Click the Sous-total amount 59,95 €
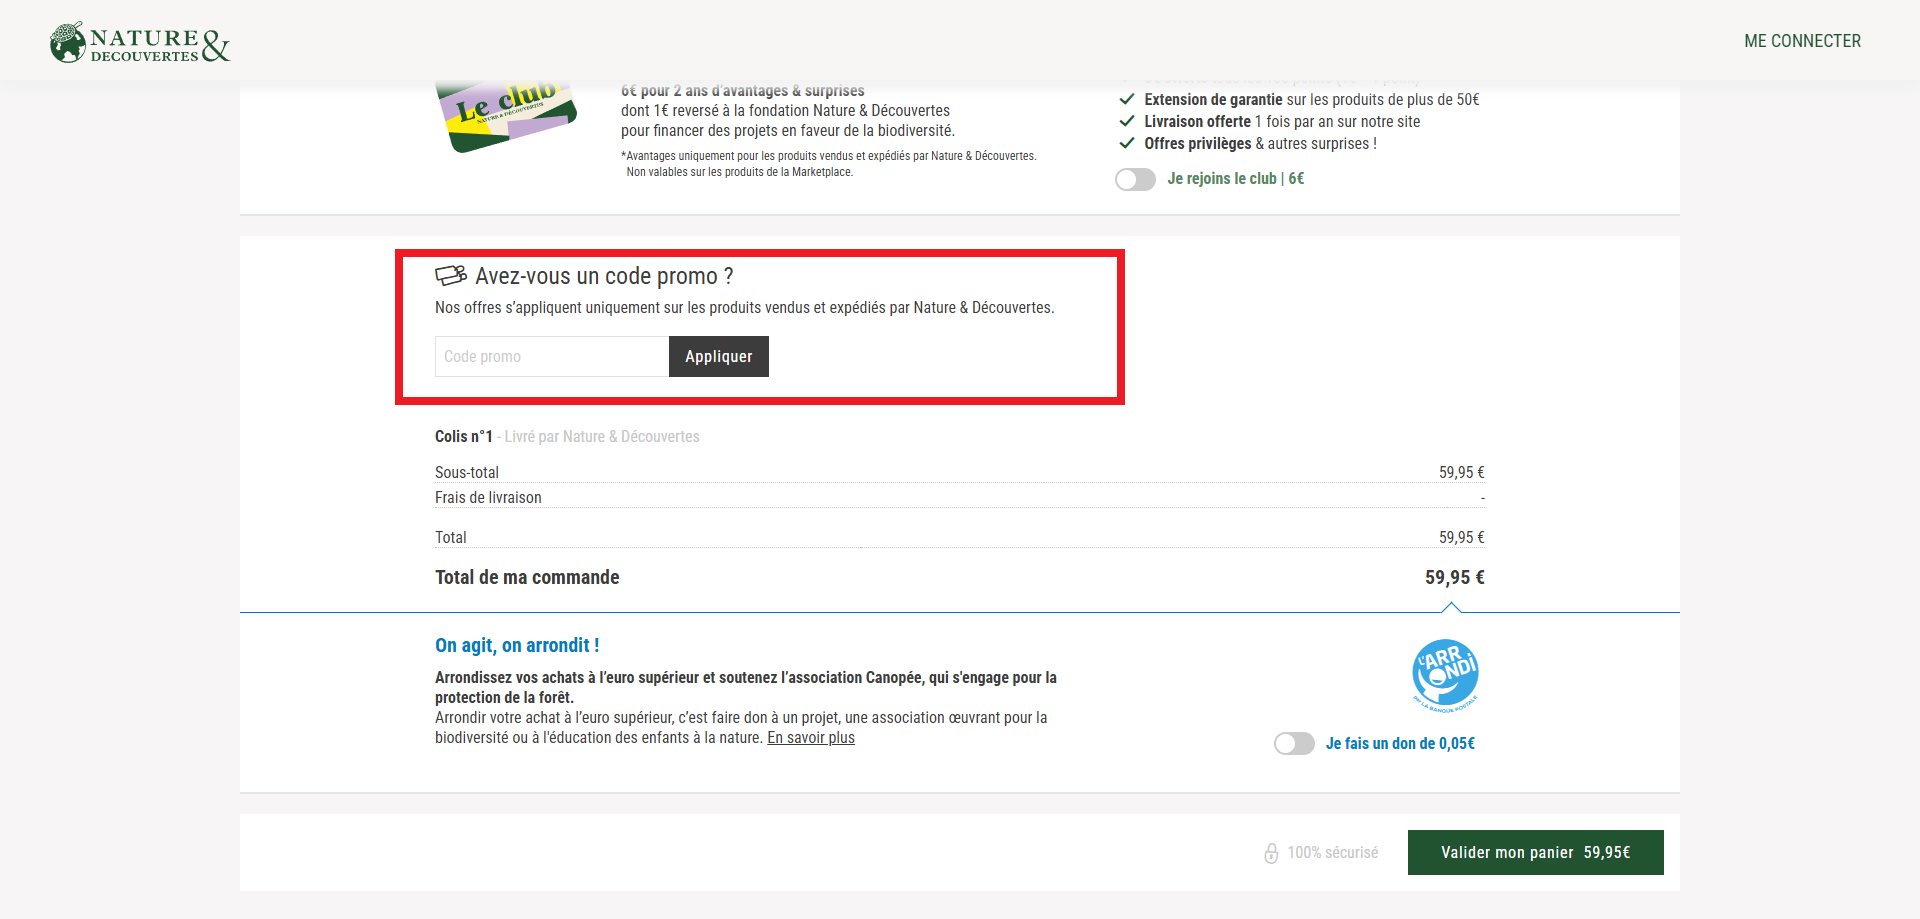Viewport: 1920px width, 919px height. [1461, 472]
